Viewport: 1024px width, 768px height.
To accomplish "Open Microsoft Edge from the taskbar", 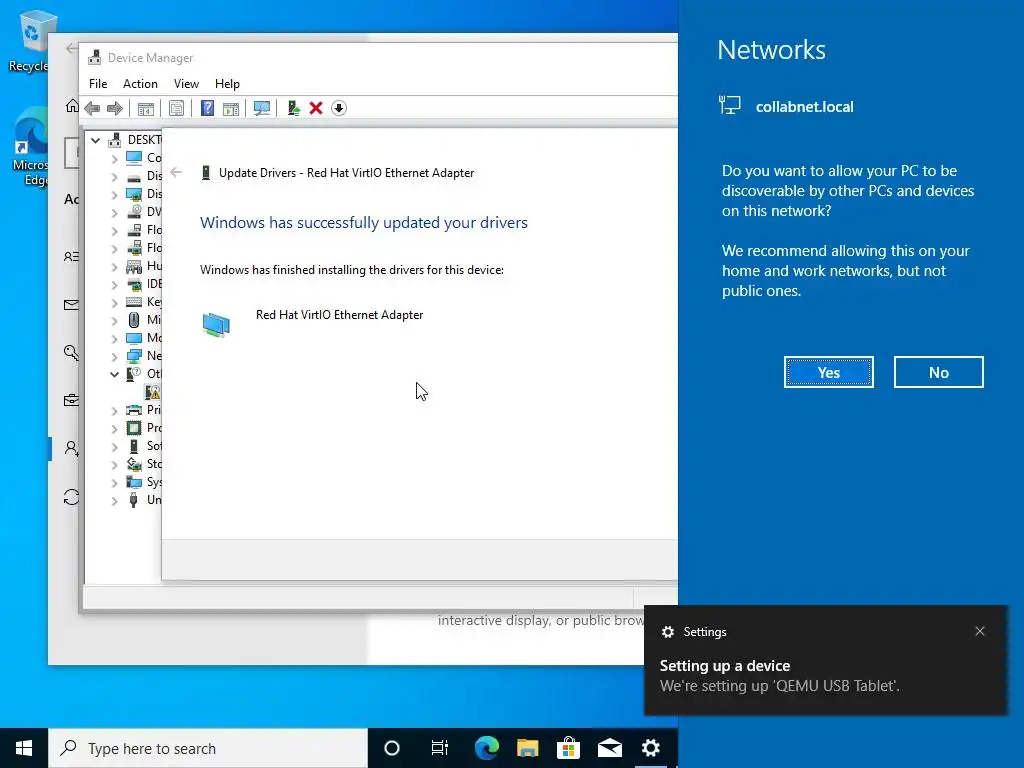I will pos(487,748).
